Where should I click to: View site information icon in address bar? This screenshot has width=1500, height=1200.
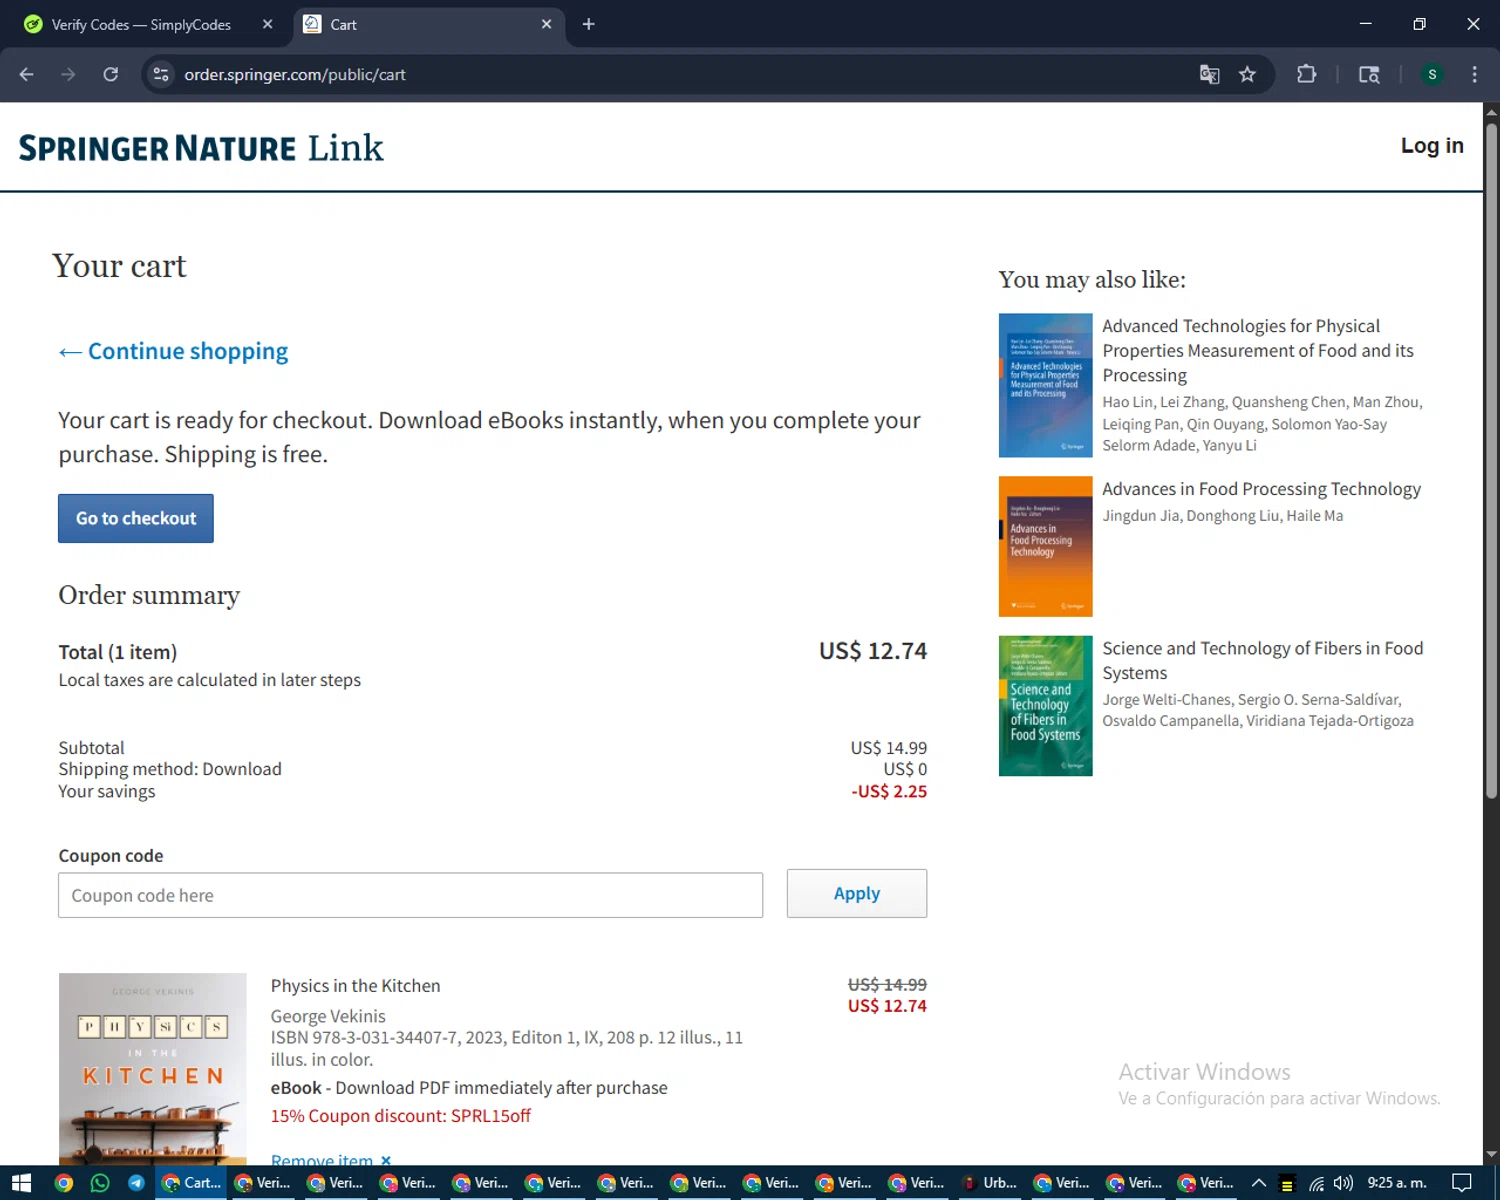pos(161,74)
